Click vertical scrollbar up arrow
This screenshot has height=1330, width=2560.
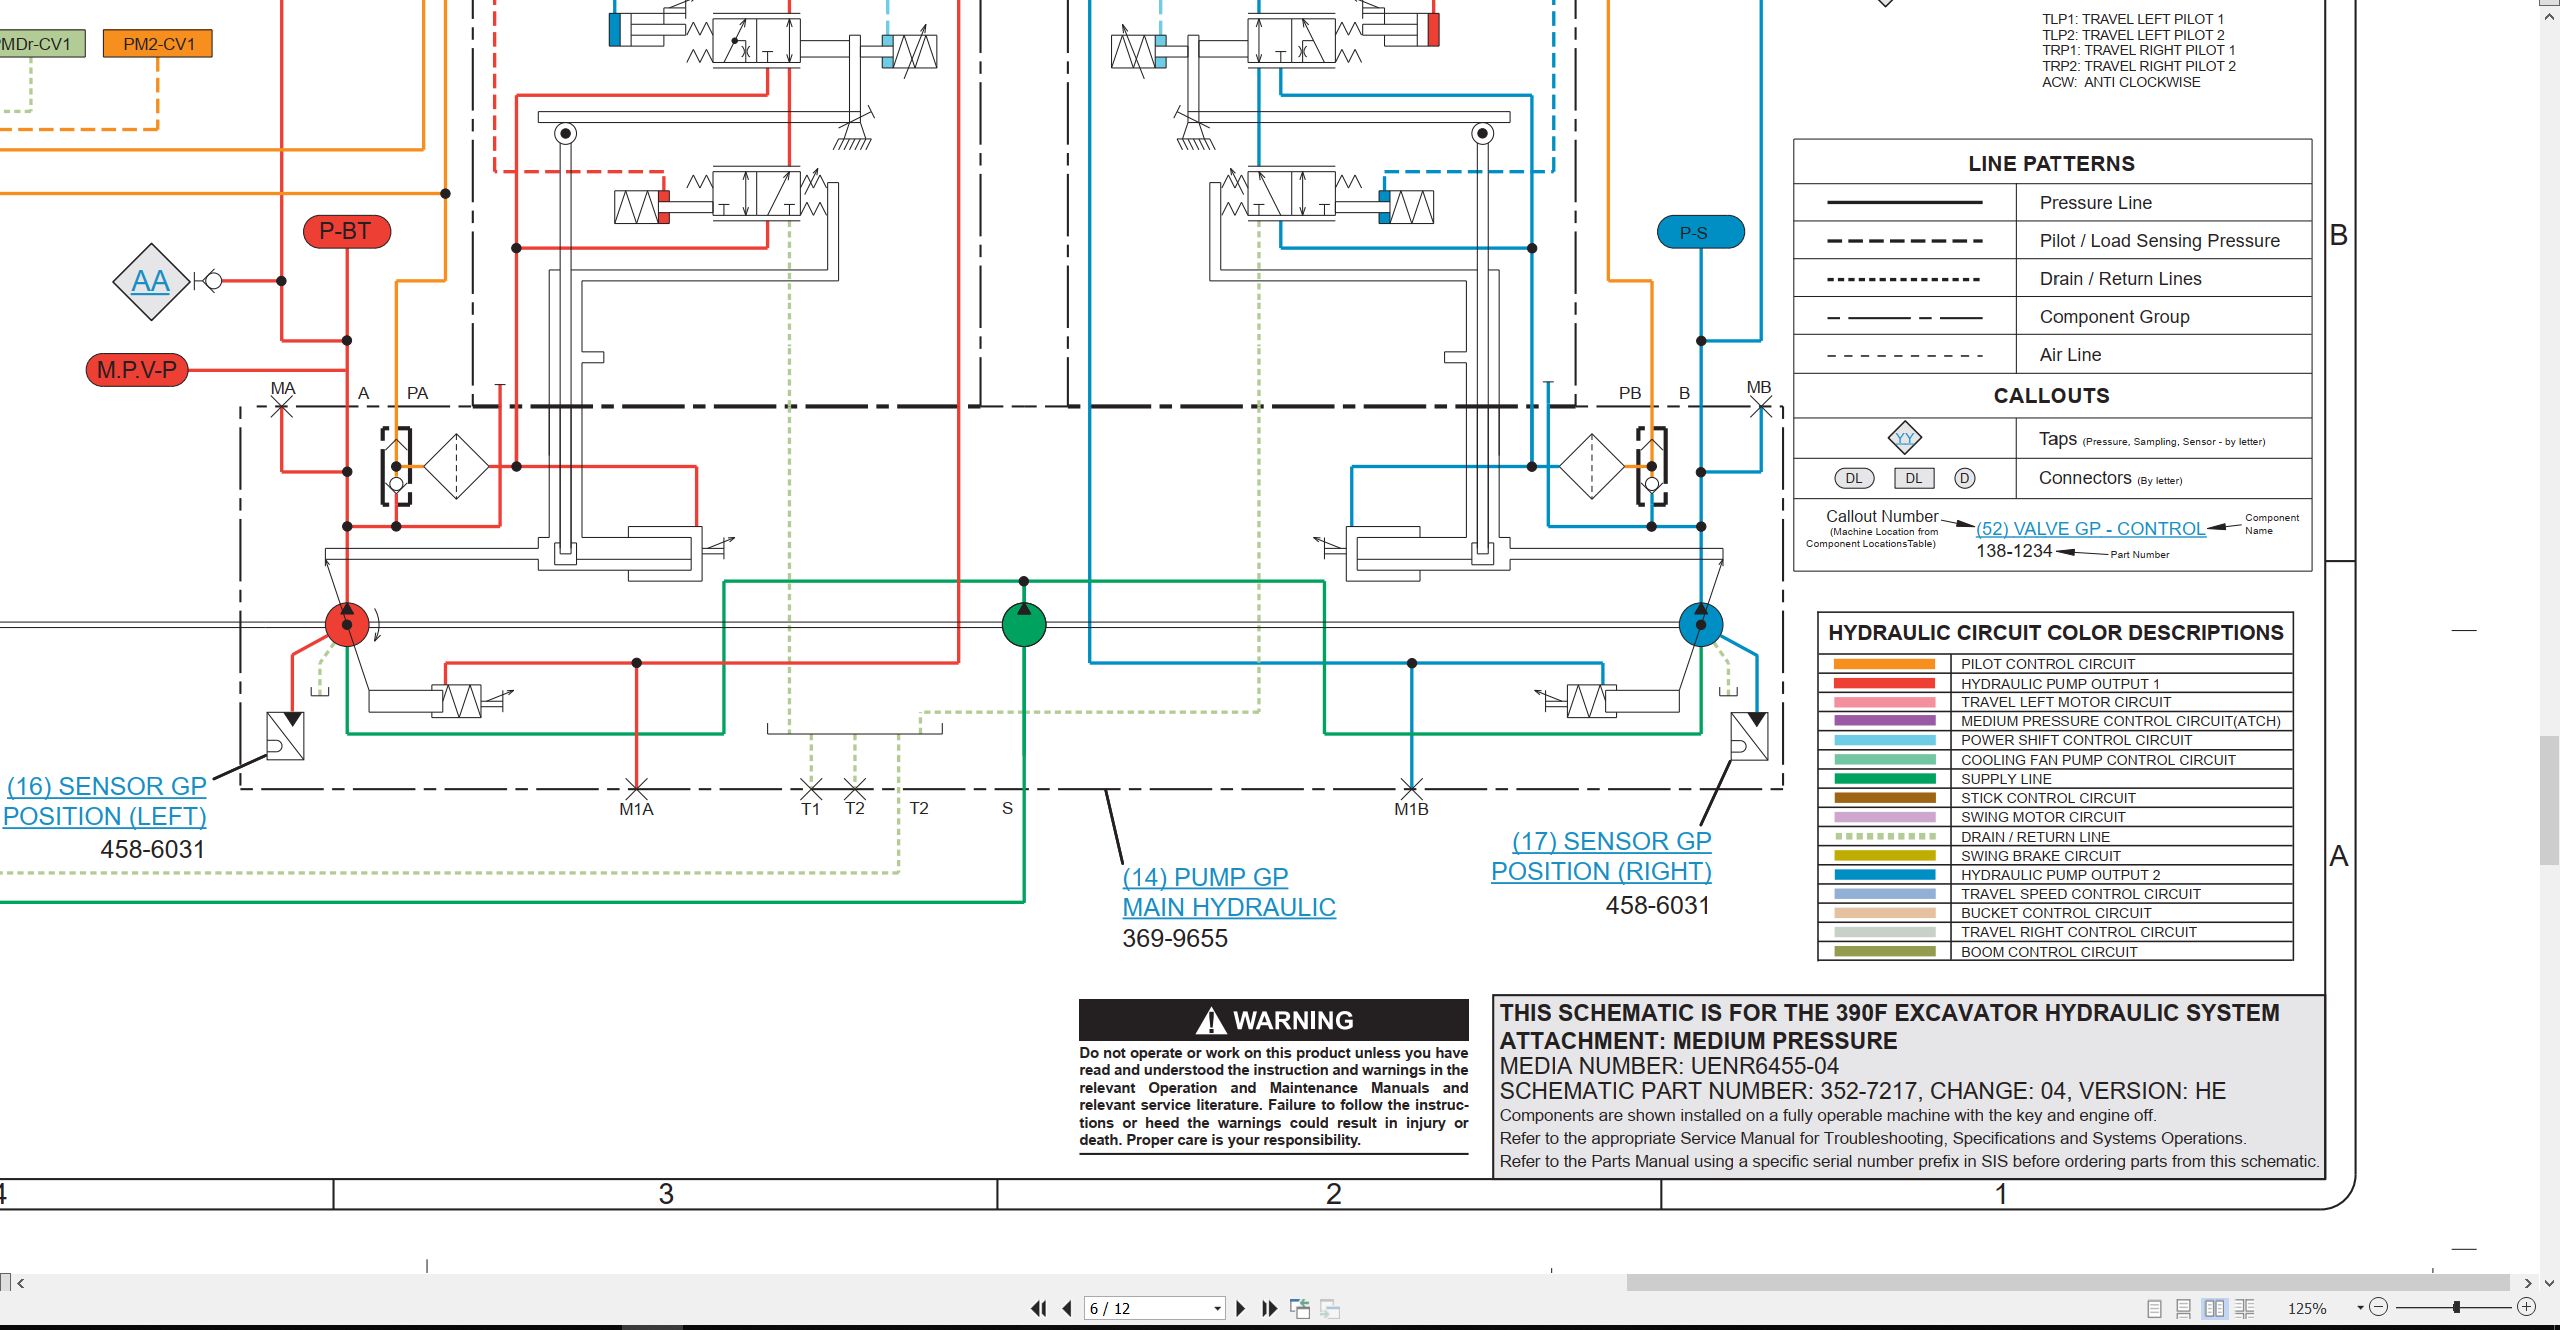coord(2550,17)
